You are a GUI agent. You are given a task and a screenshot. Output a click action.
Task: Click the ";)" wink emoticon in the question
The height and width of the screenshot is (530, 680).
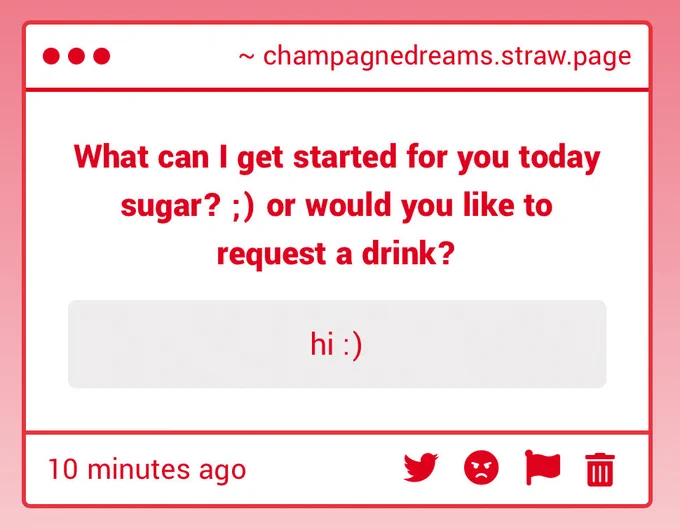tap(242, 206)
